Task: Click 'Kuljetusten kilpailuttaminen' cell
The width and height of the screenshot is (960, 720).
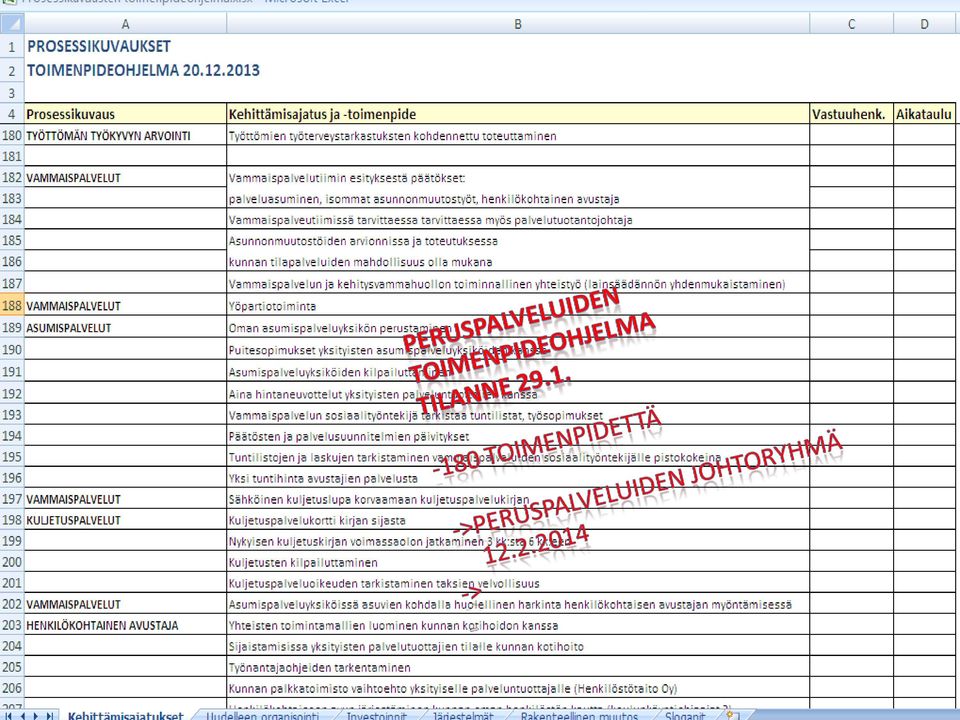Action: click(518, 562)
